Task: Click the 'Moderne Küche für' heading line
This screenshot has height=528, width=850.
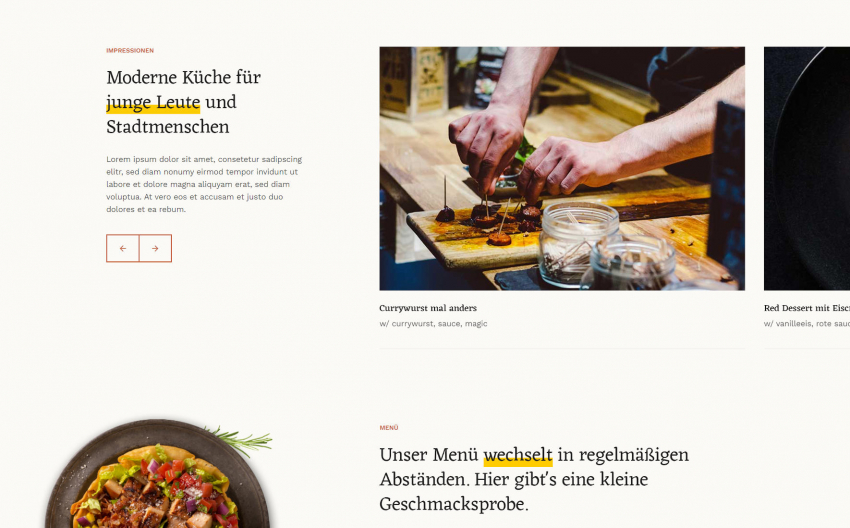Action: point(183,78)
